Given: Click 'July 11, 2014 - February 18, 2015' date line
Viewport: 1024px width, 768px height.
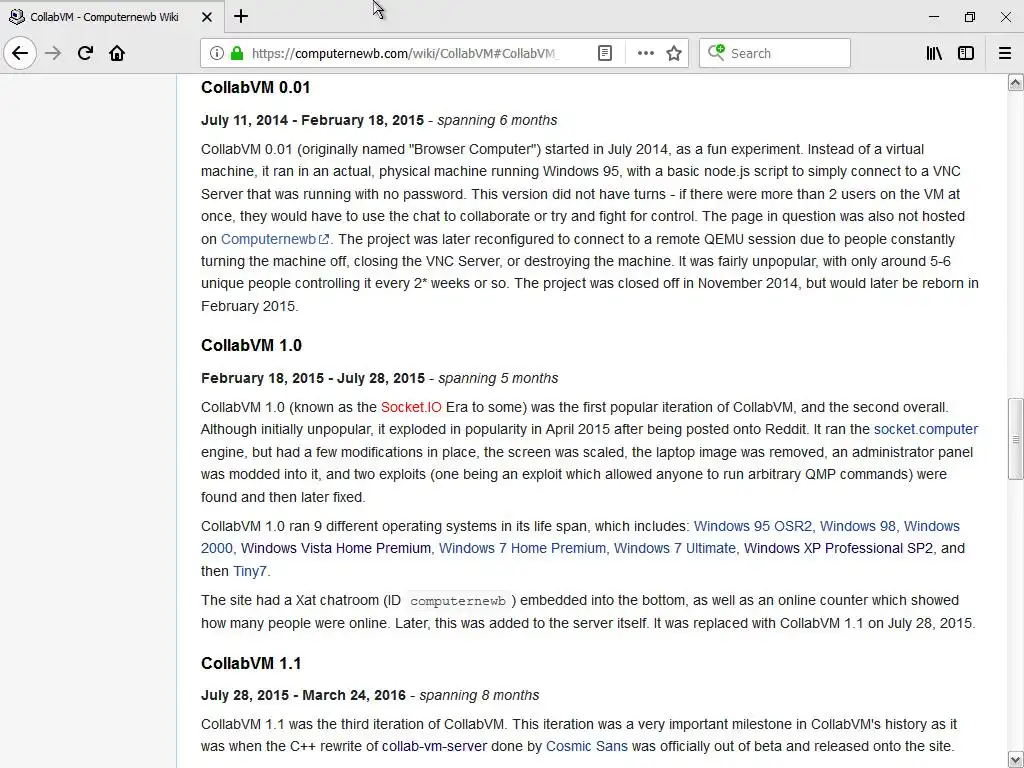Looking at the screenshot, I should (312, 120).
